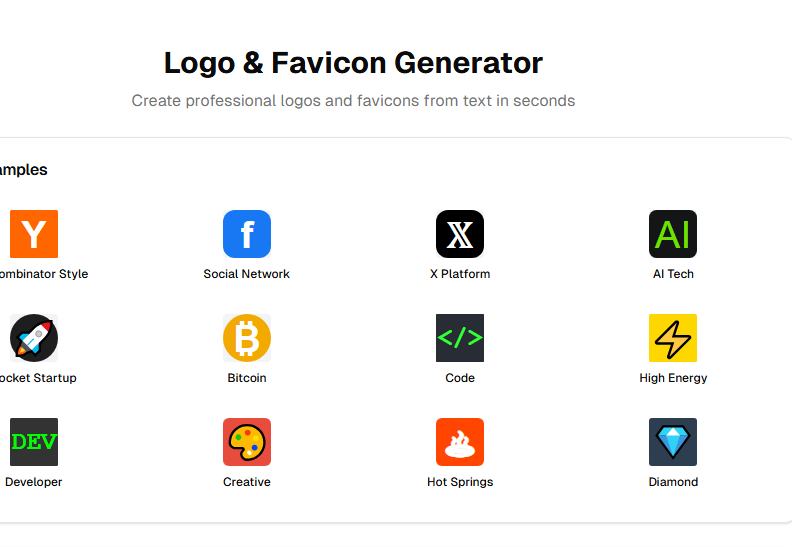The image size is (792, 547).
Task: Click the AI Tech label
Action: (673, 274)
